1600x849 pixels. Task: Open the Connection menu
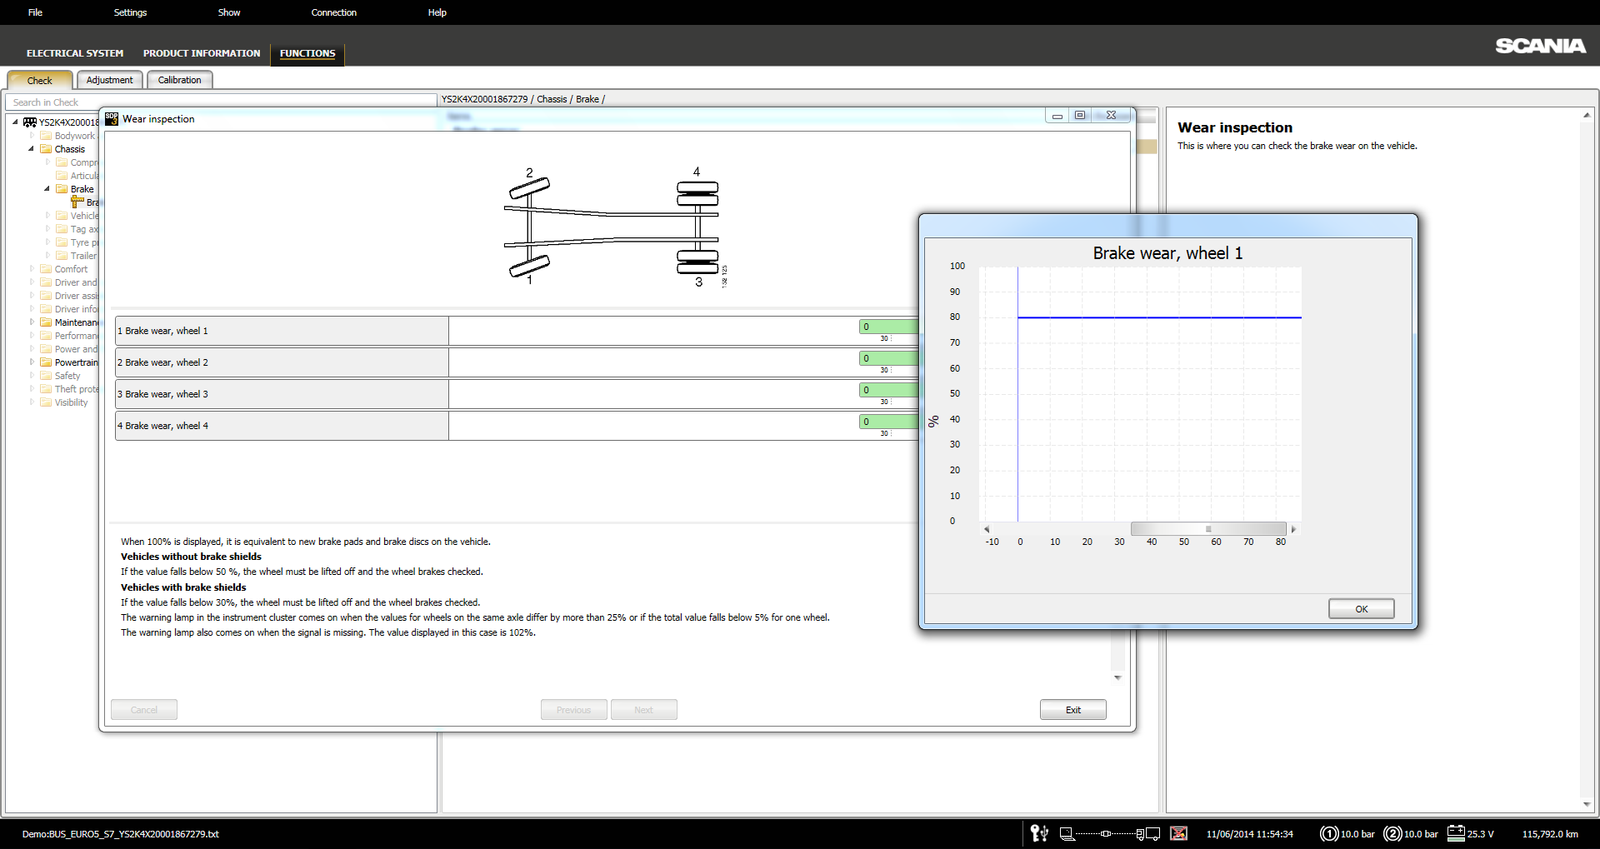click(334, 12)
